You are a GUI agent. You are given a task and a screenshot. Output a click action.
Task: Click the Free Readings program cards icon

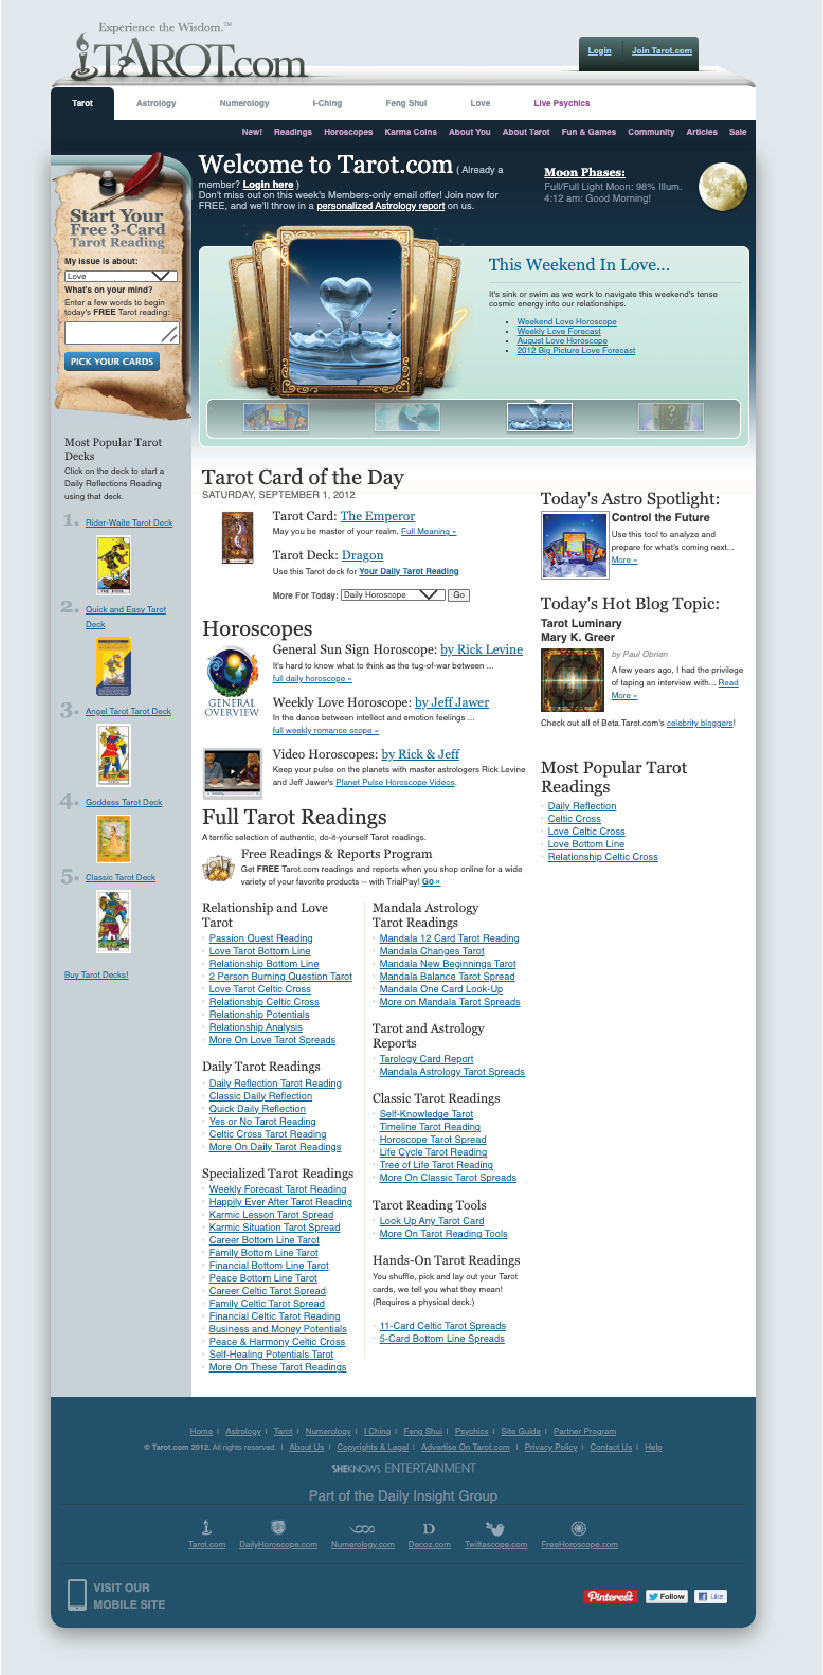tap(218, 868)
